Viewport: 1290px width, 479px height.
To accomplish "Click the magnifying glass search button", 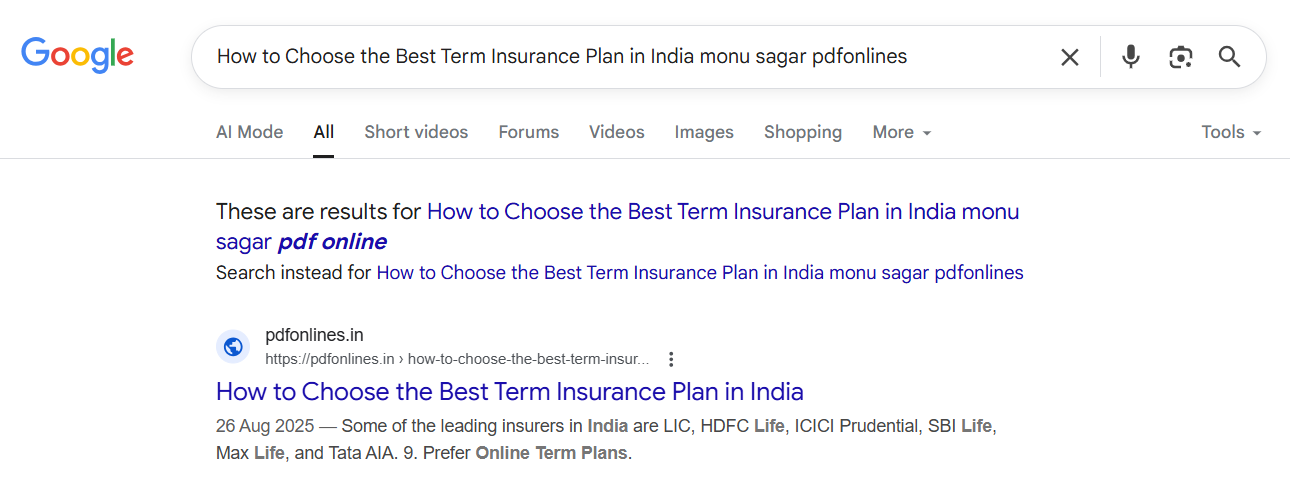I will coord(1229,57).
